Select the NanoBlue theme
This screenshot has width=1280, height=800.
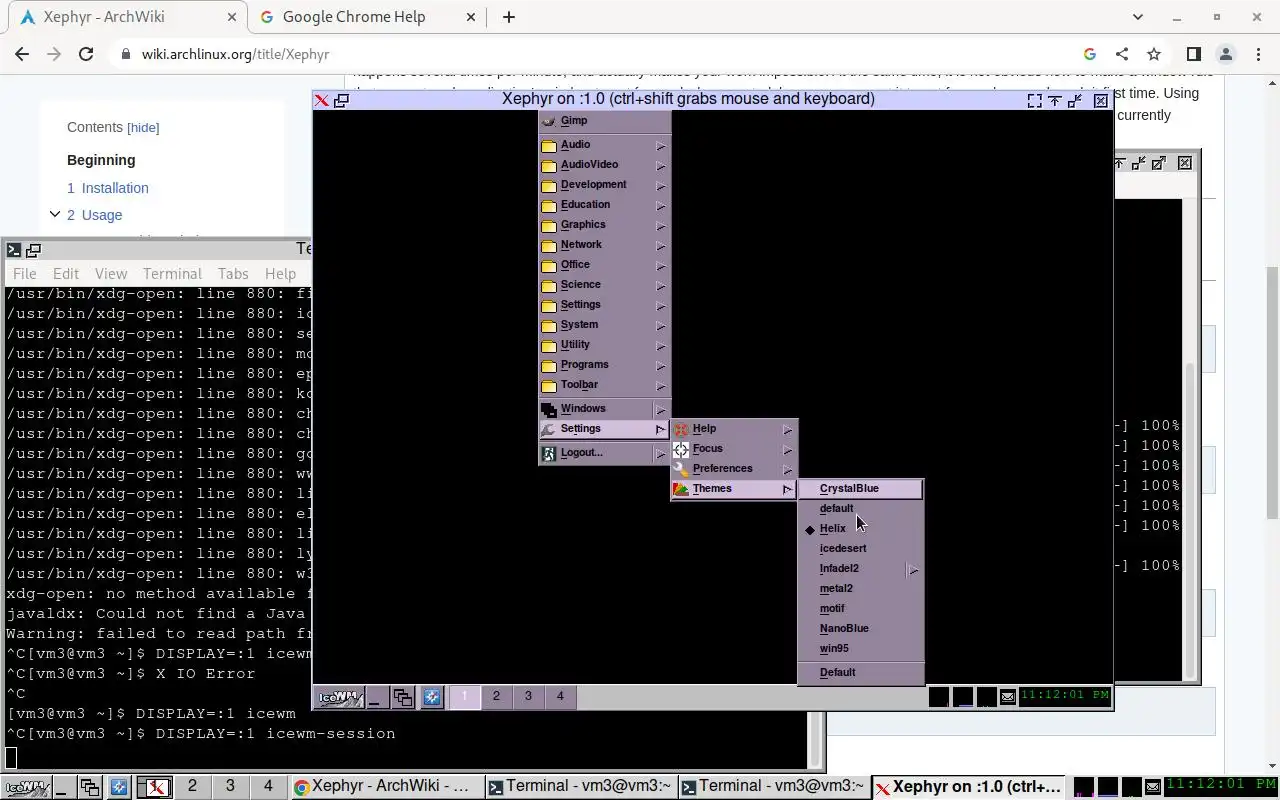[x=861, y=628]
